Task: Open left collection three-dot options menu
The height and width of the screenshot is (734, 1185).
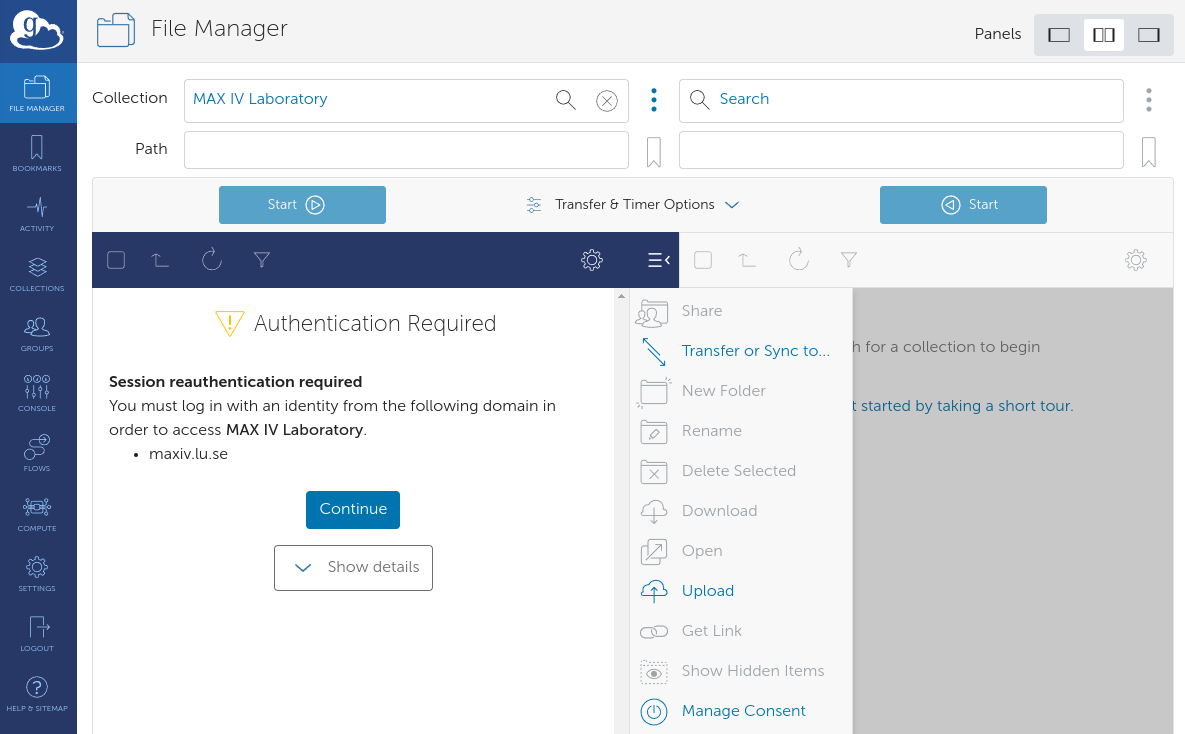Action: pyautogui.click(x=654, y=100)
